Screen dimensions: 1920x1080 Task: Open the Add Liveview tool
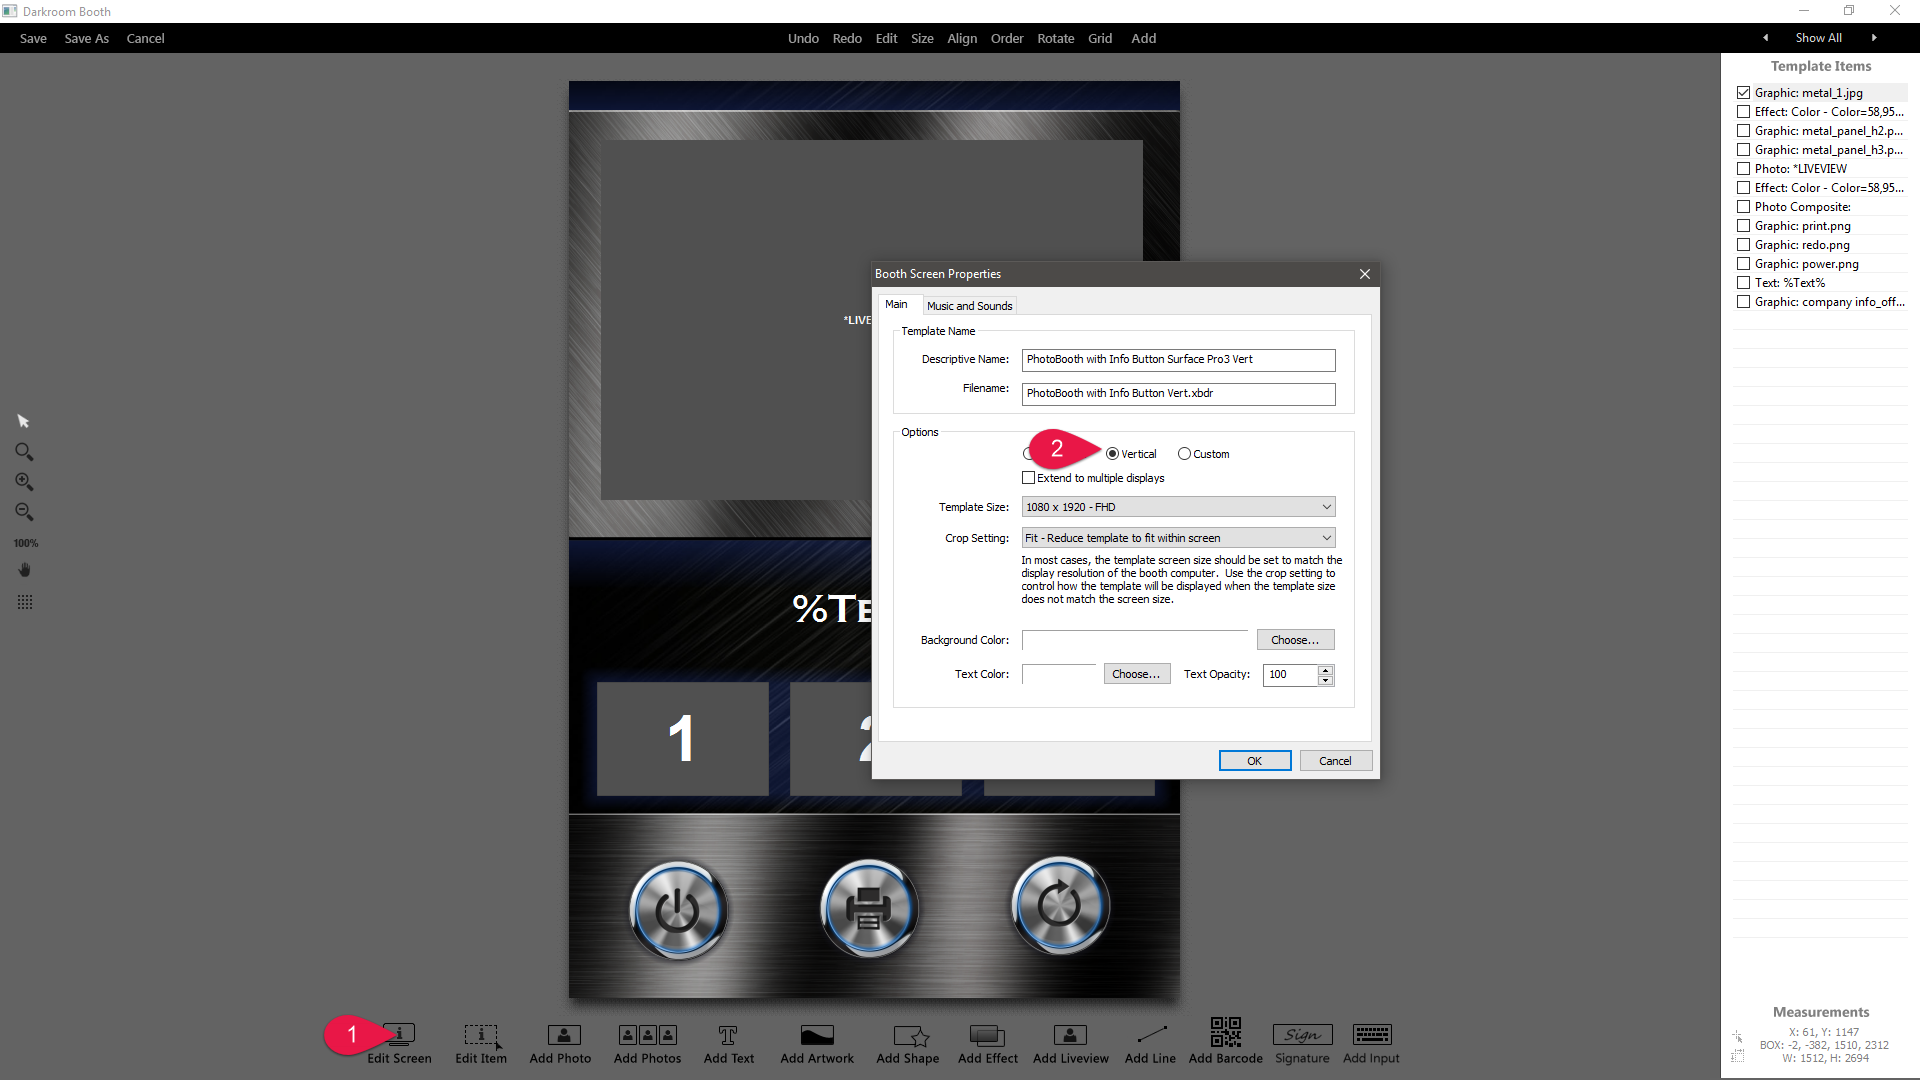1070,1035
